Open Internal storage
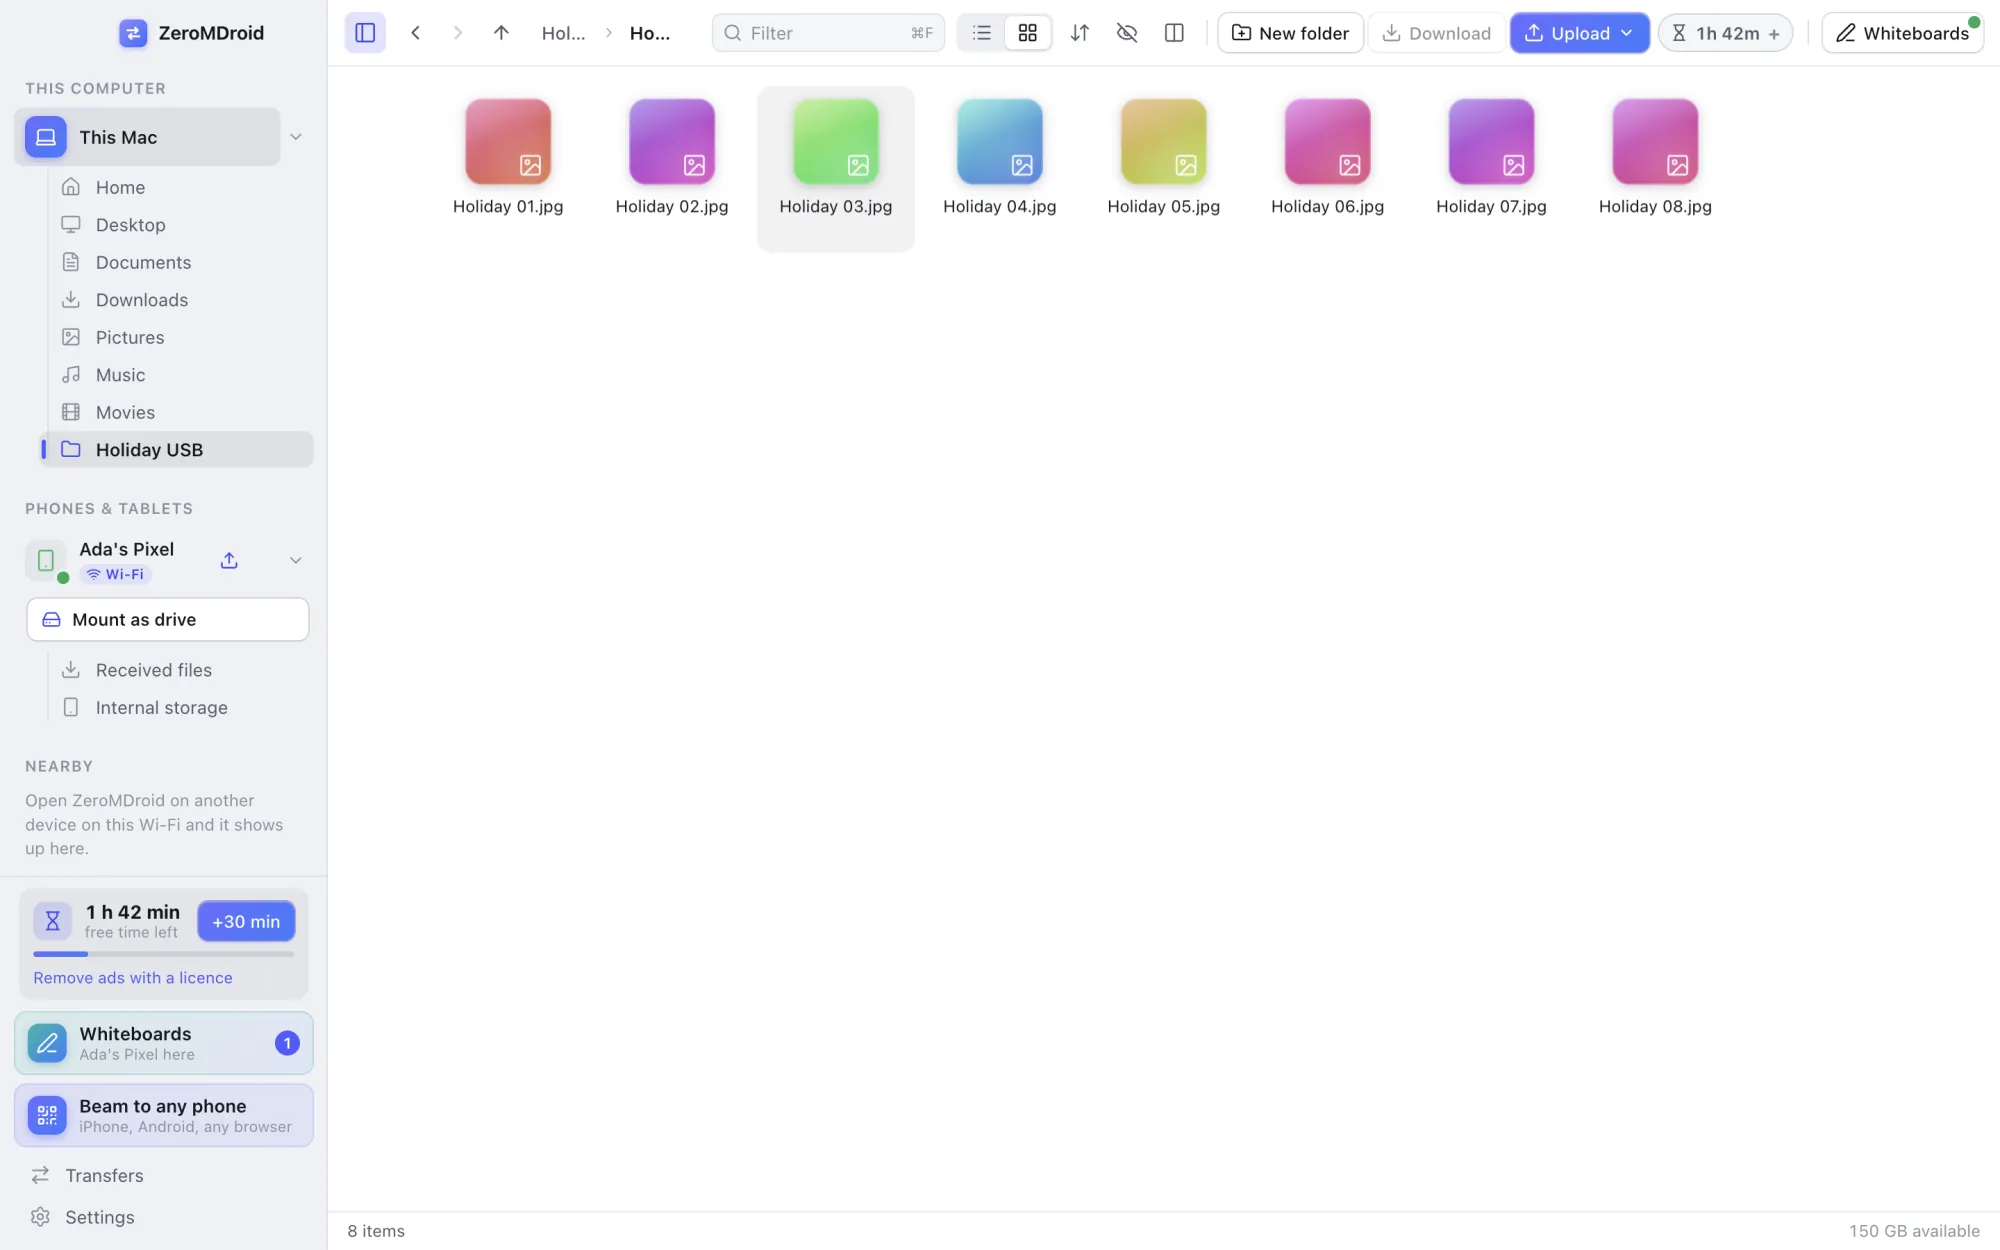 (x=178, y=708)
